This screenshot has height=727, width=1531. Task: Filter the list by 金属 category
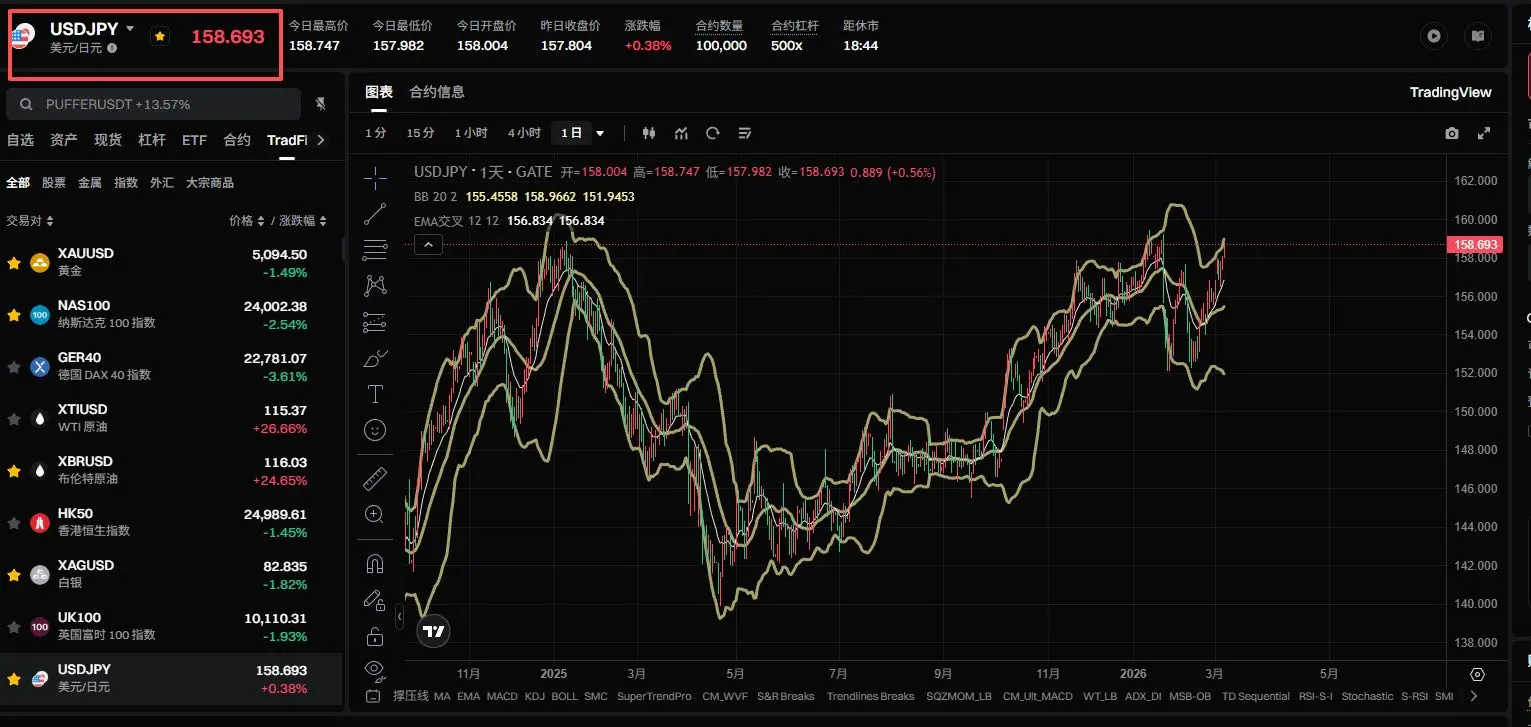(90, 183)
